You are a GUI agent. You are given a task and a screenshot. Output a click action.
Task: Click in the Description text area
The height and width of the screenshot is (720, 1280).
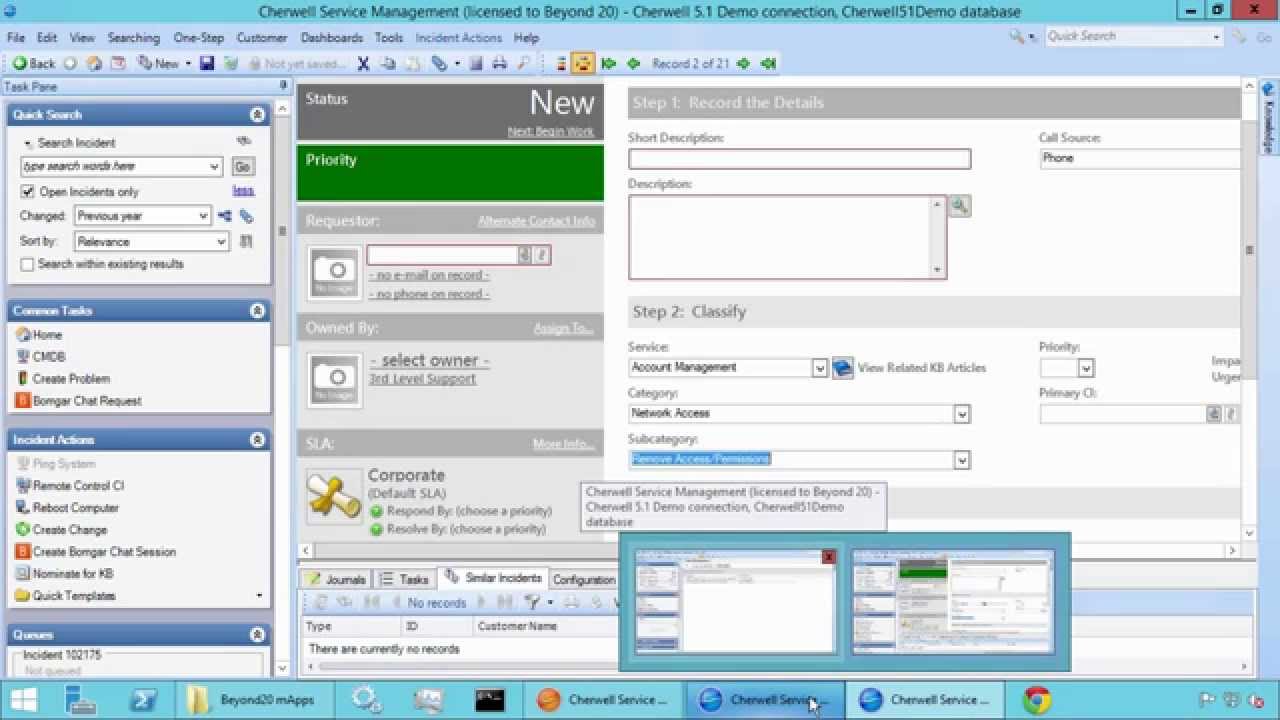[x=781, y=237]
